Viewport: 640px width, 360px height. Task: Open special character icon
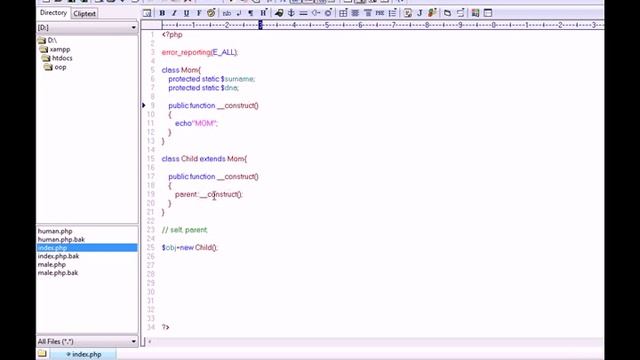pyautogui.click(x=328, y=13)
